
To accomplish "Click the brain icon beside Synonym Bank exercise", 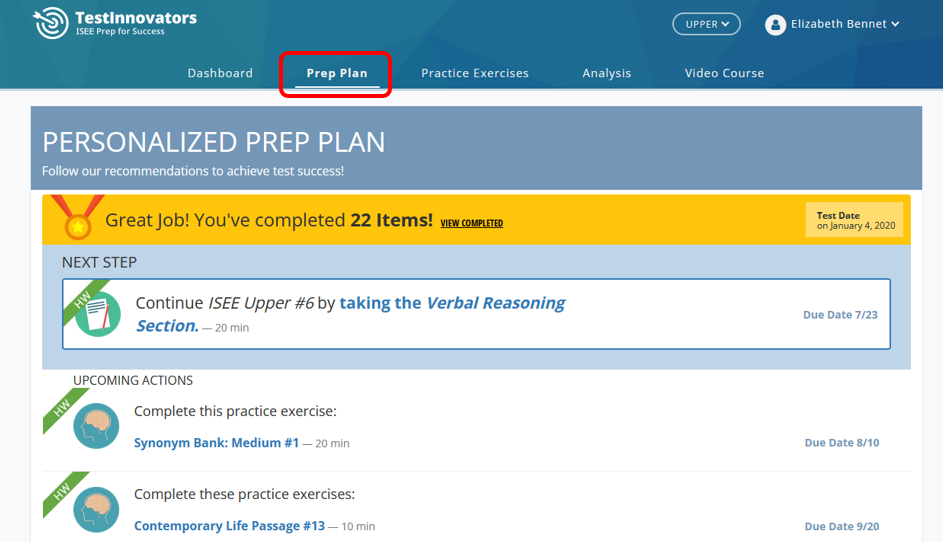I will point(96,426).
